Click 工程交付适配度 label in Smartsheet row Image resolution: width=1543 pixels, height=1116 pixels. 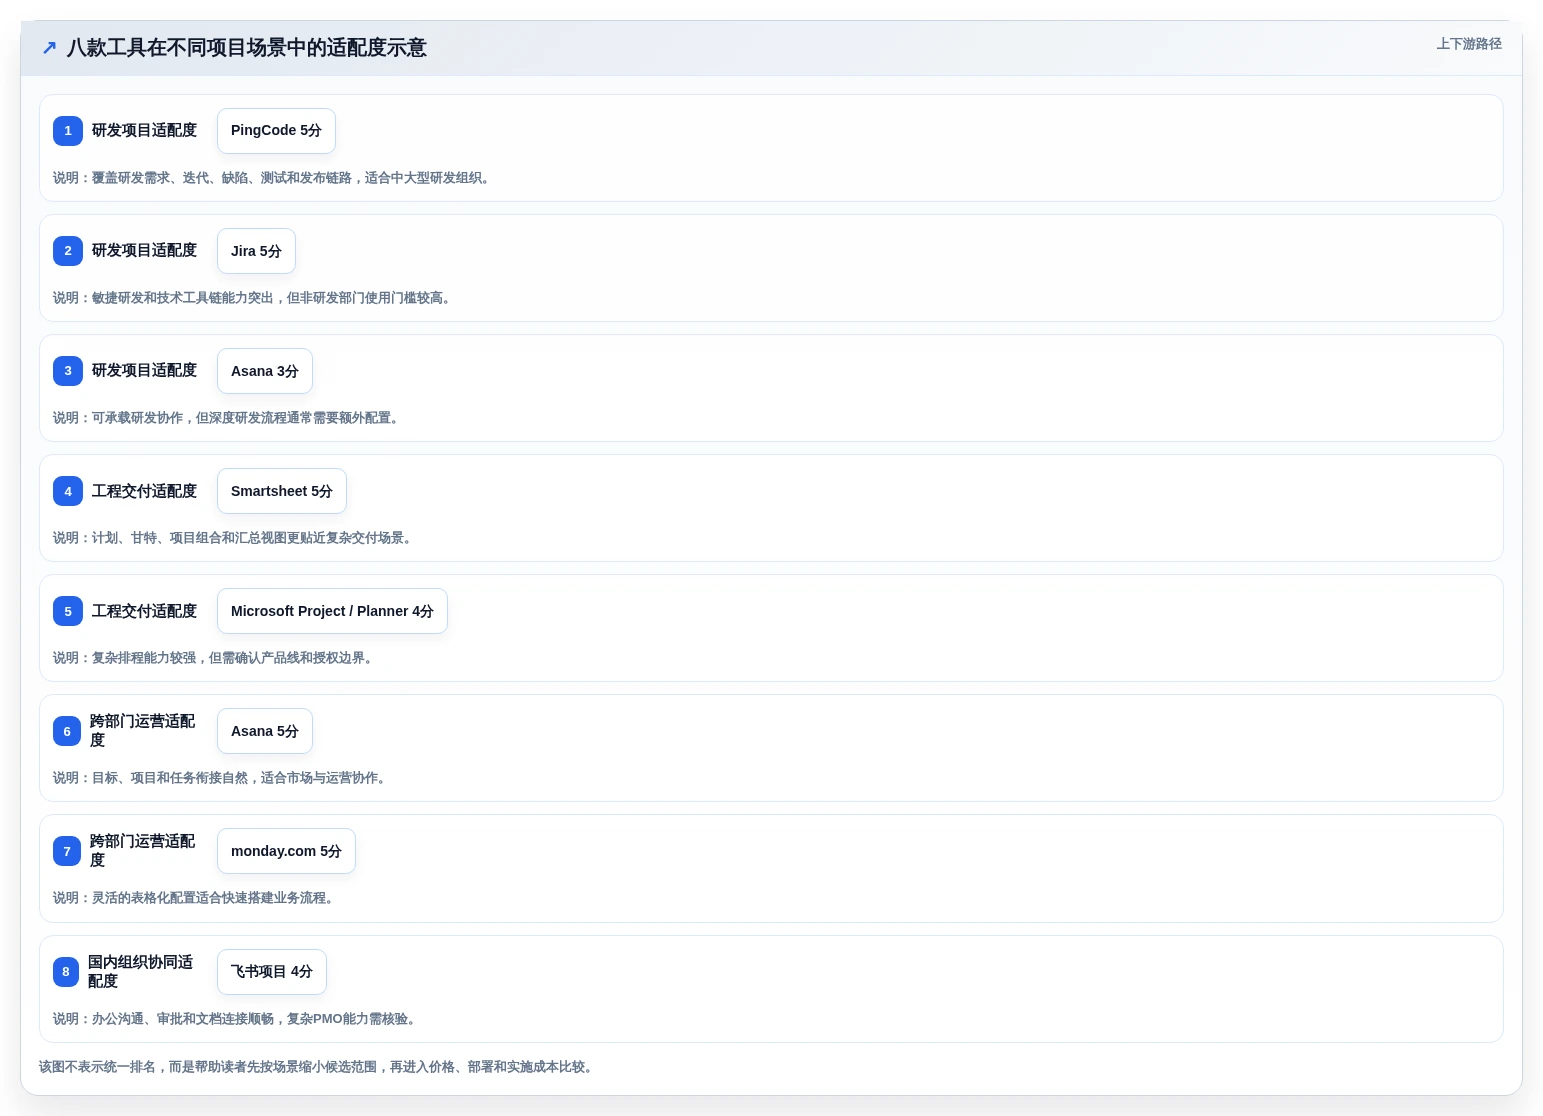point(144,491)
